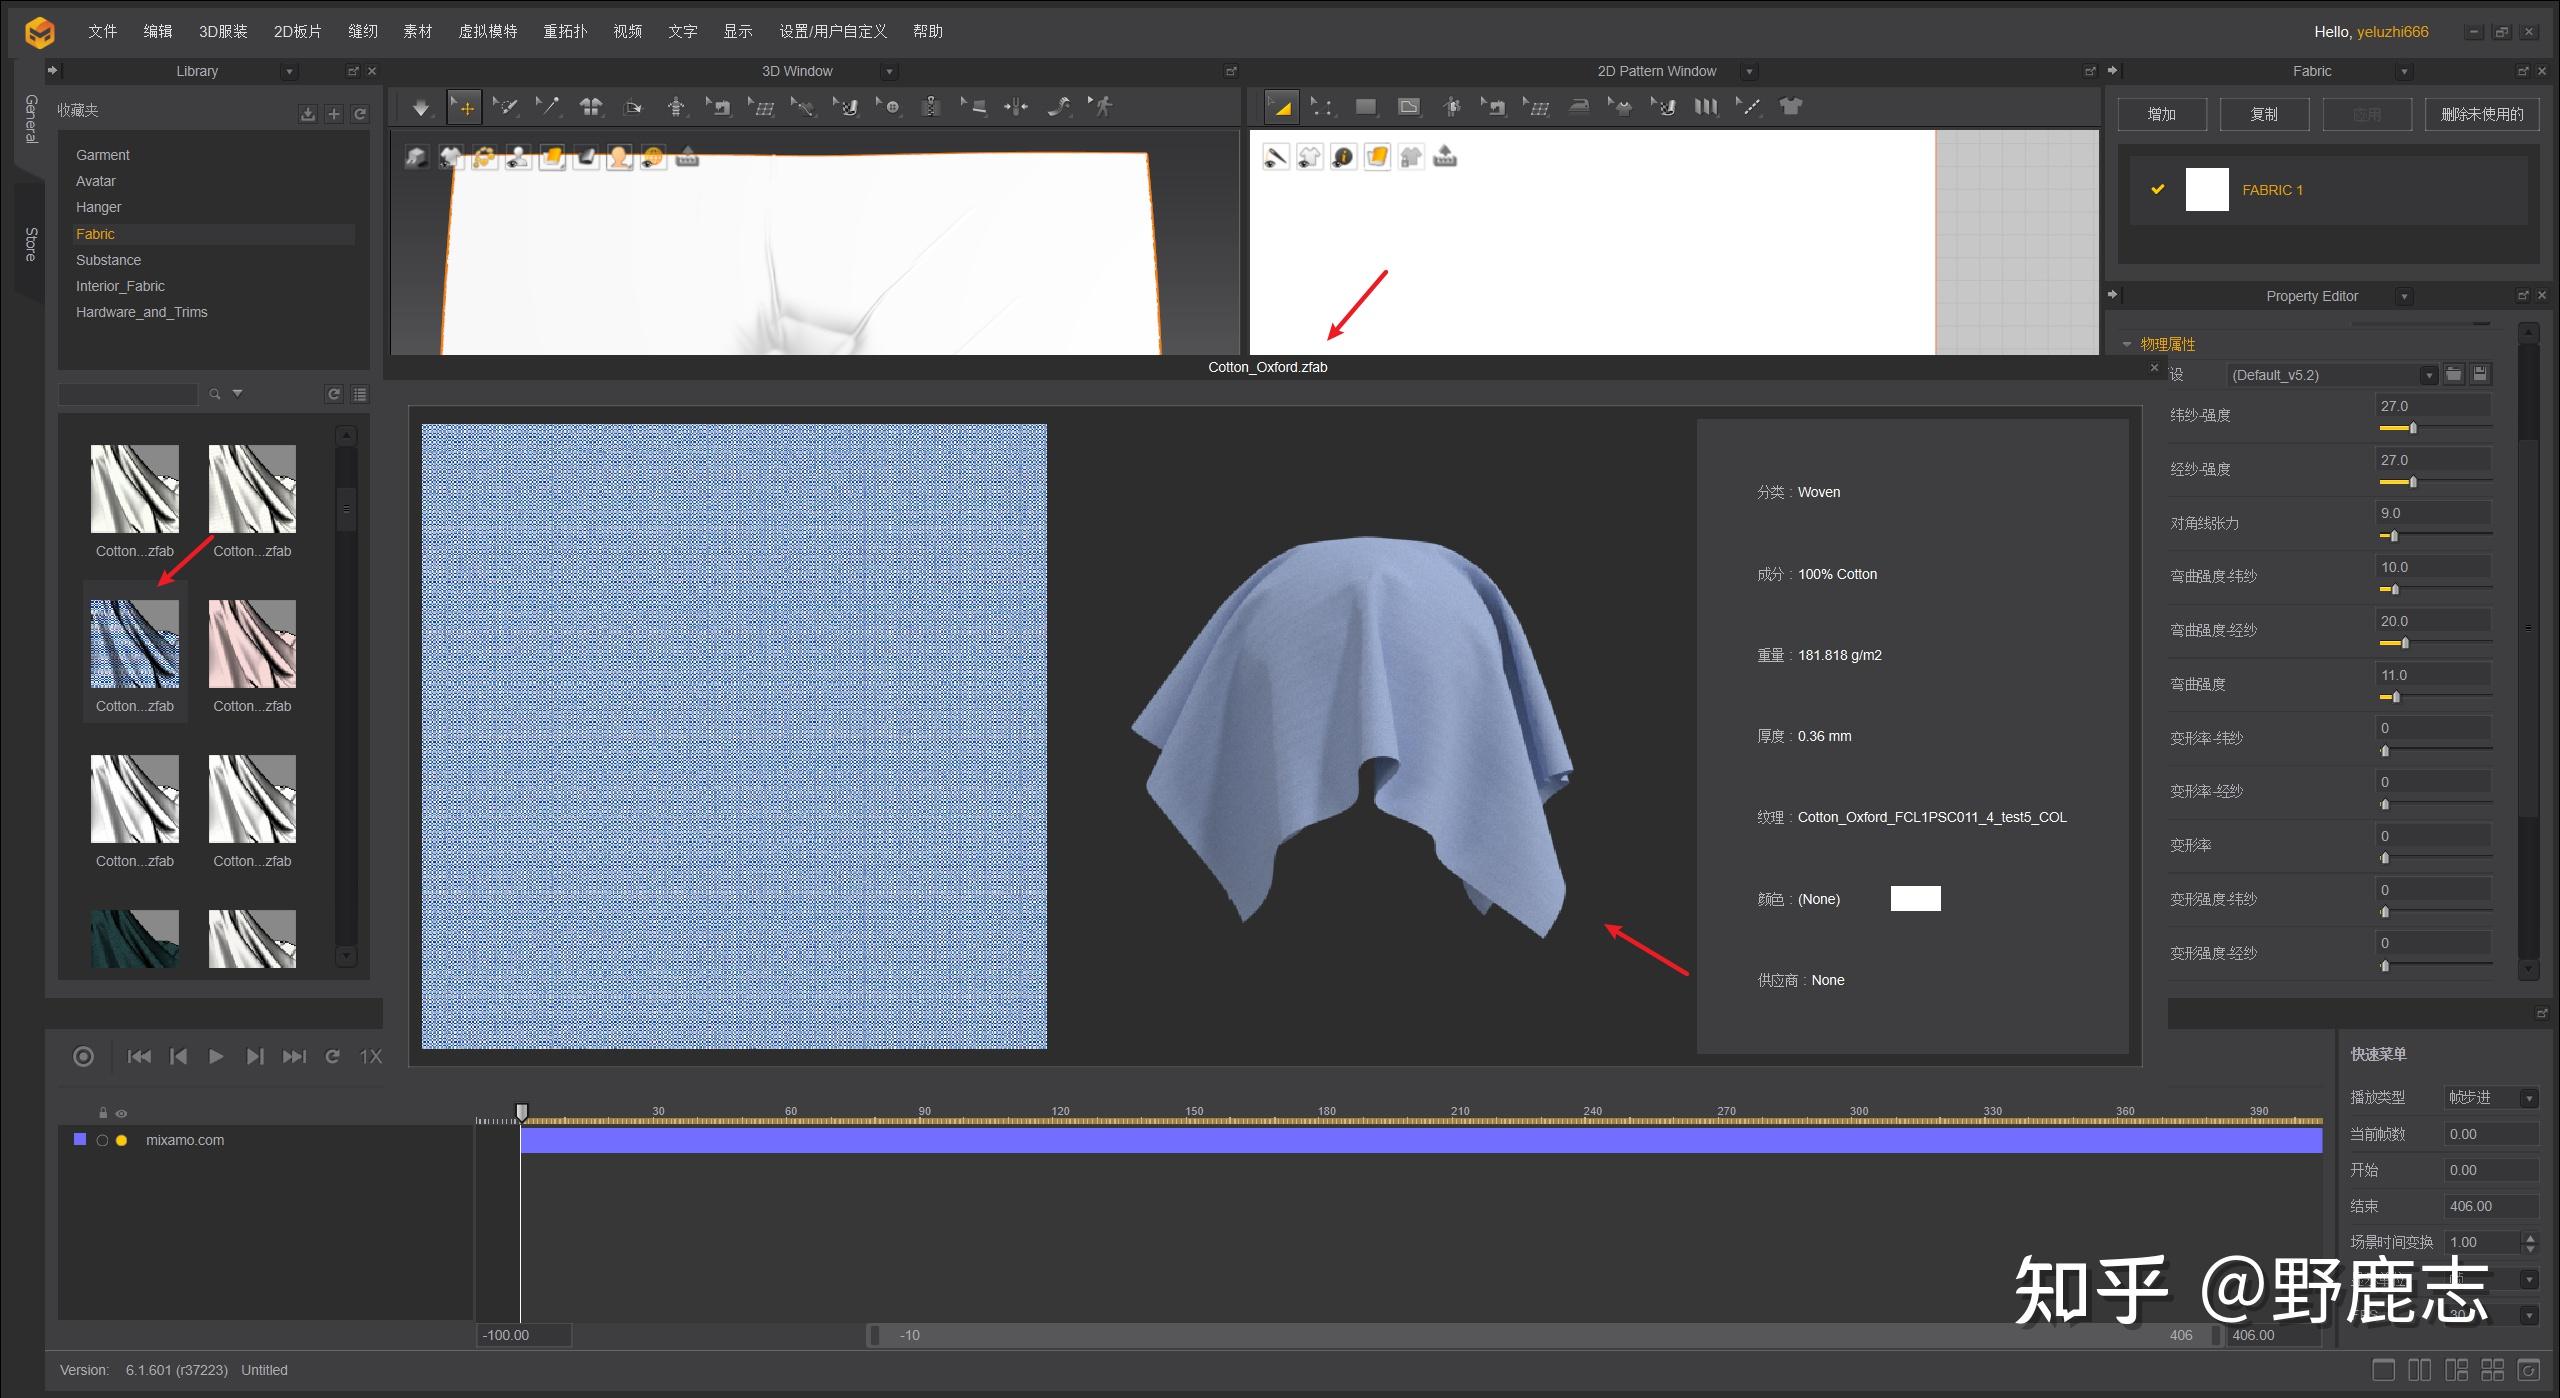The width and height of the screenshot is (2560, 1398).
Task: Open the 3D服装 menu
Action: [x=222, y=31]
